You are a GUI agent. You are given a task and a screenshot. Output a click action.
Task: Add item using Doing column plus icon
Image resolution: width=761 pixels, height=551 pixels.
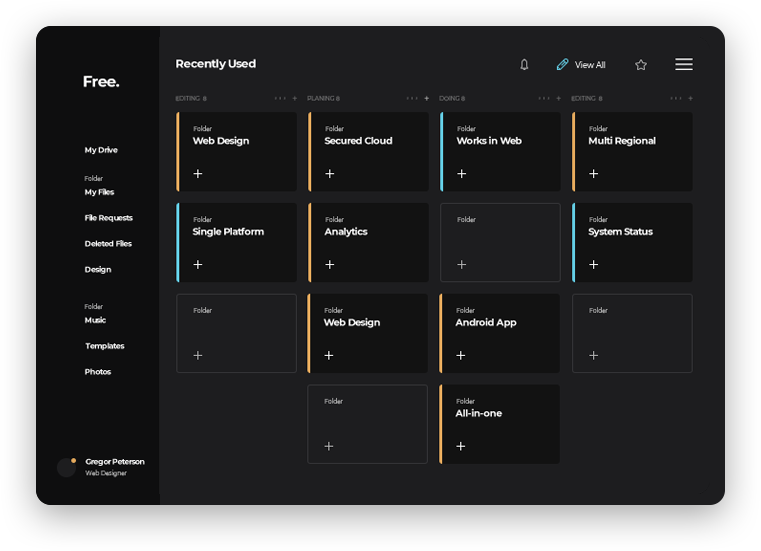click(x=558, y=99)
